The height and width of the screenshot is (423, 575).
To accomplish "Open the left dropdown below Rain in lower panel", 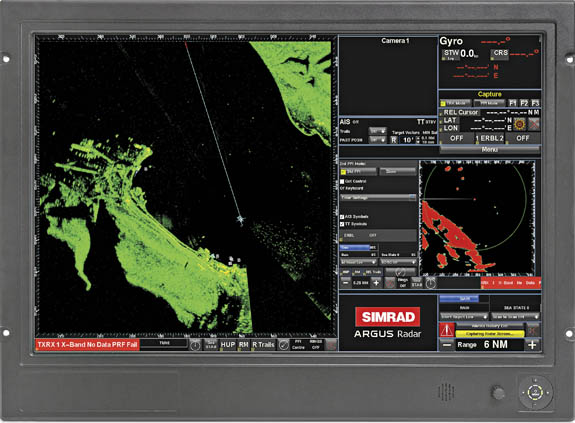I will [464, 317].
